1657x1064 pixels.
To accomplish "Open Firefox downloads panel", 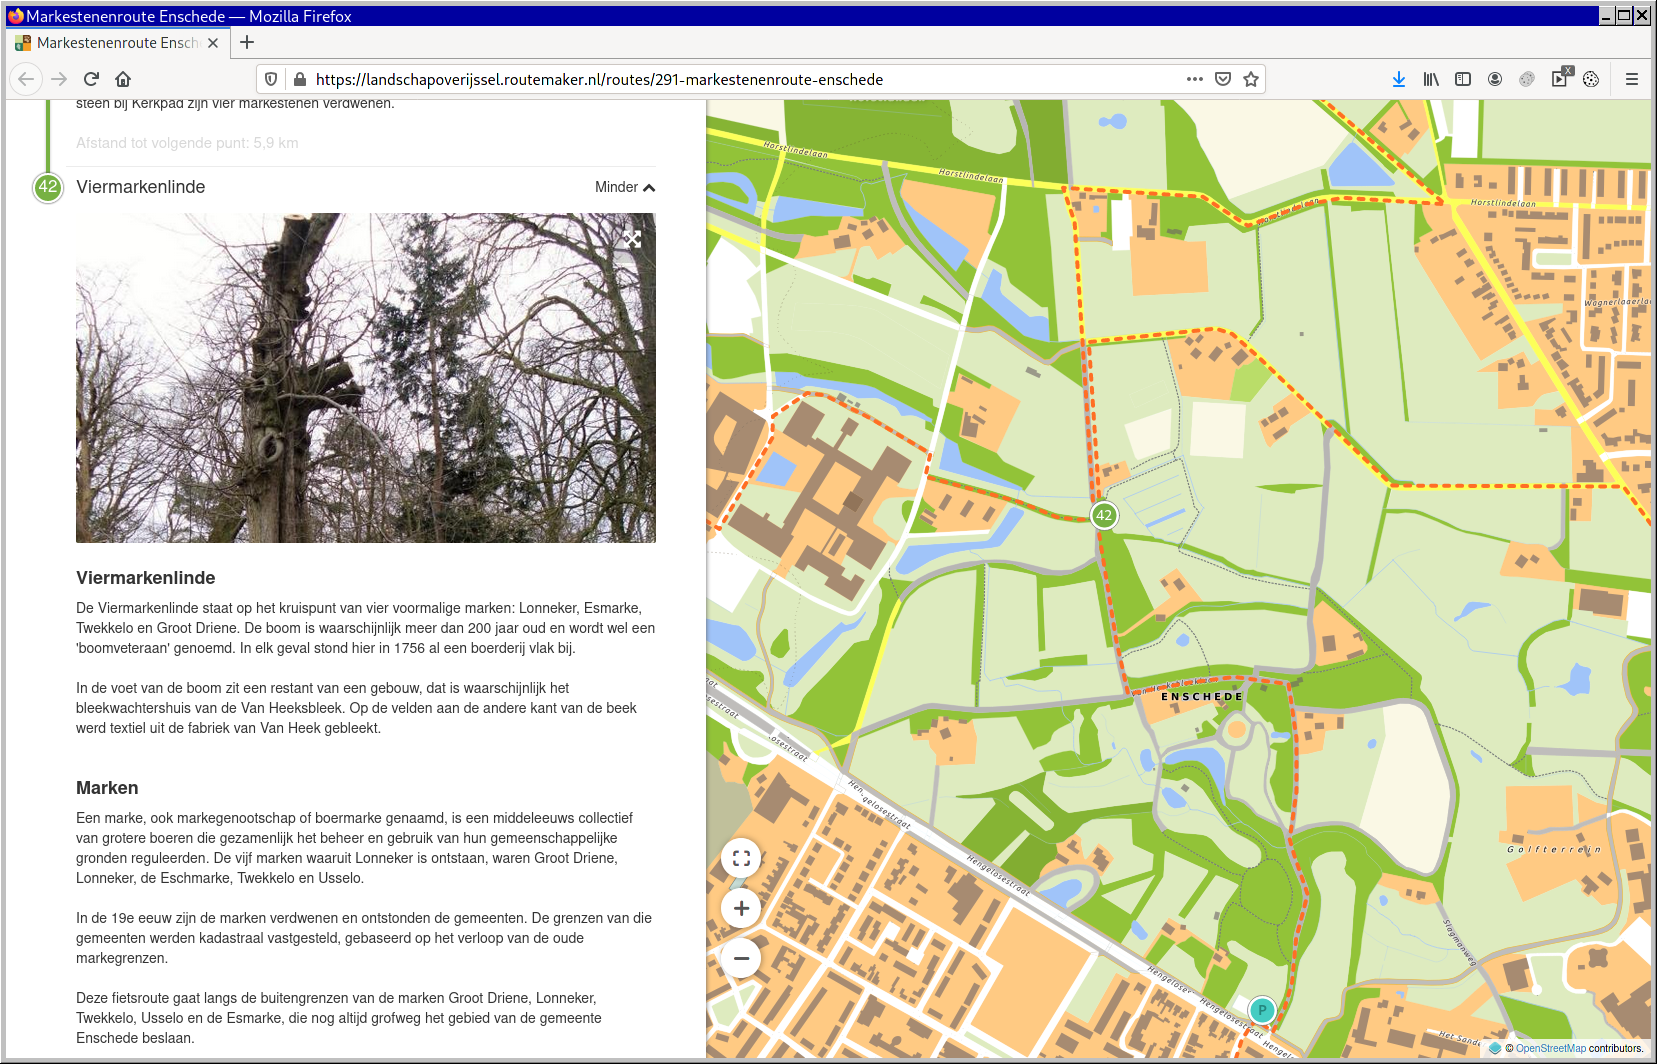I will 1398,79.
